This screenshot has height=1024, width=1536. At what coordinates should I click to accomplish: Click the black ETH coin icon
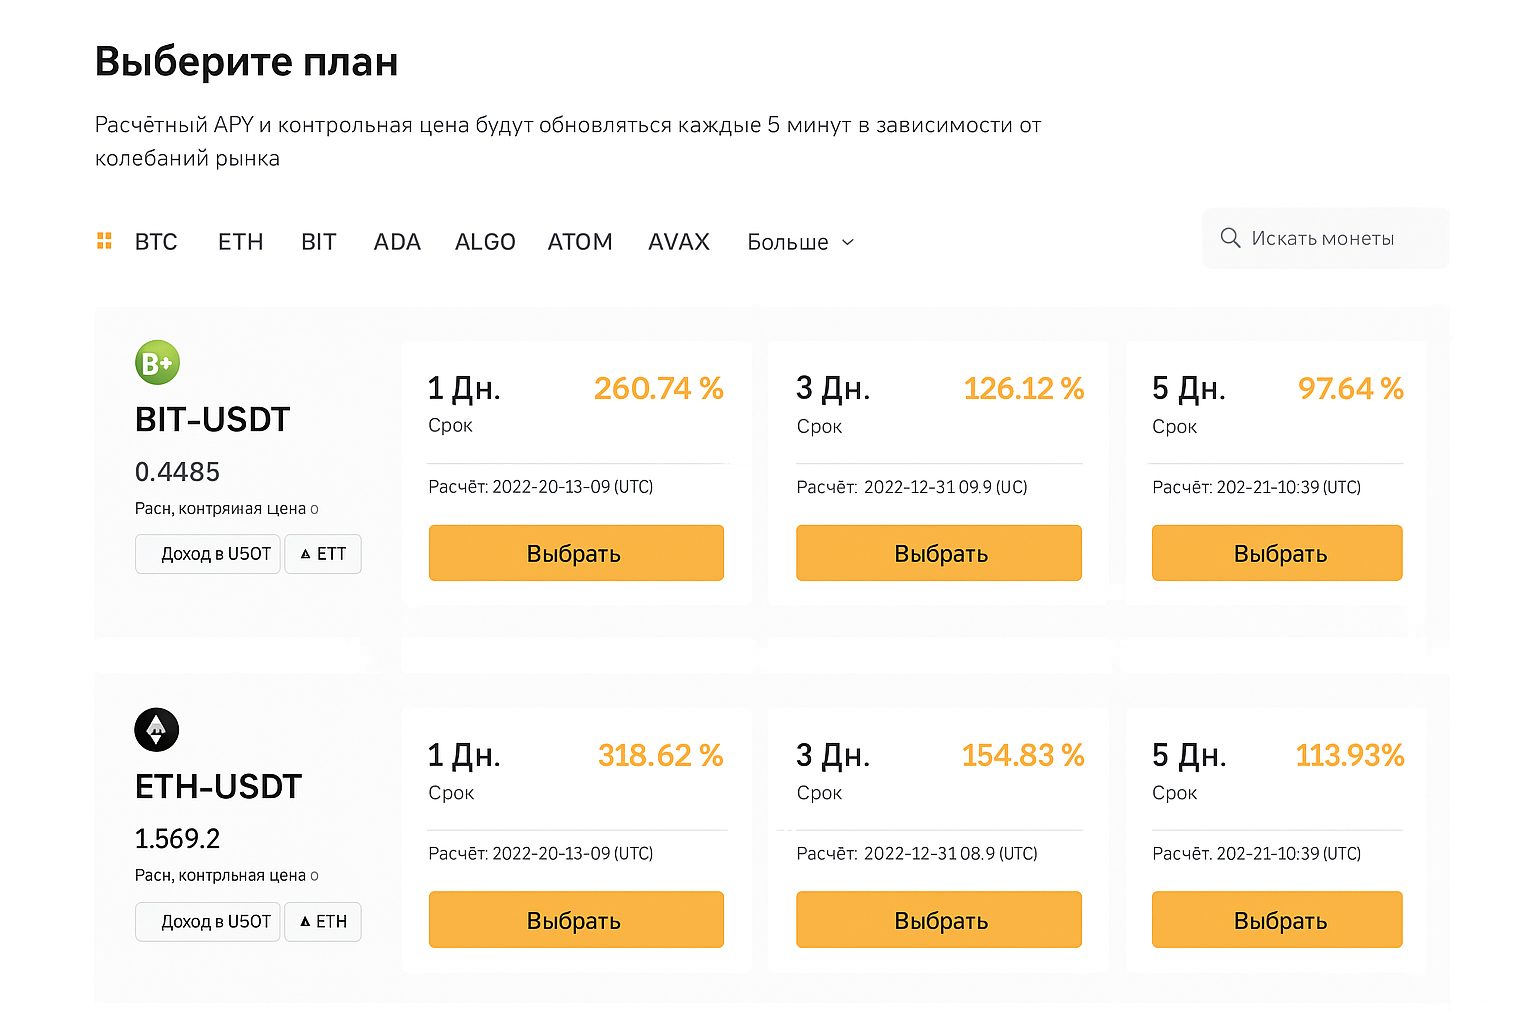[x=156, y=730]
